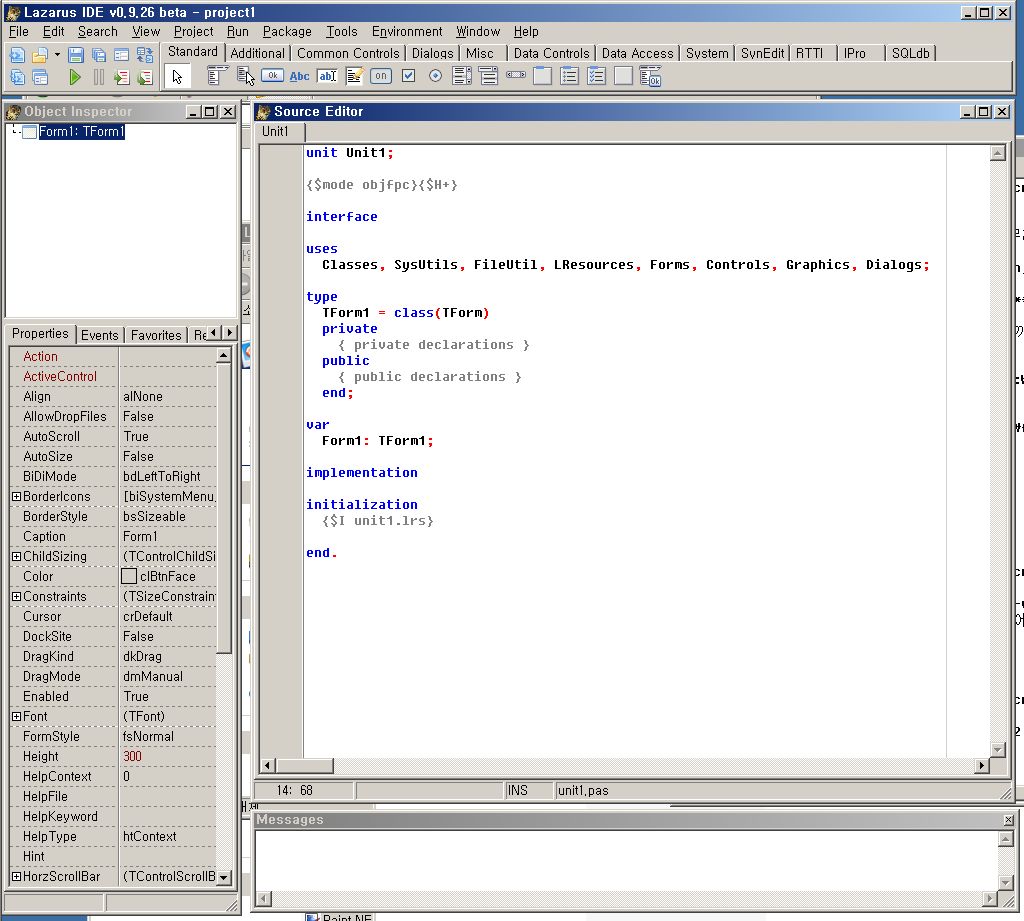The height and width of the screenshot is (921, 1024).
Task: Pick the TRadioGroup component icon
Action: (569, 76)
